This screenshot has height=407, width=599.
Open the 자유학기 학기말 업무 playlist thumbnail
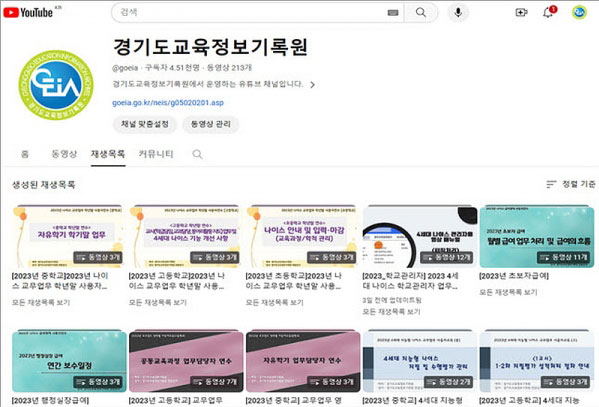68,236
